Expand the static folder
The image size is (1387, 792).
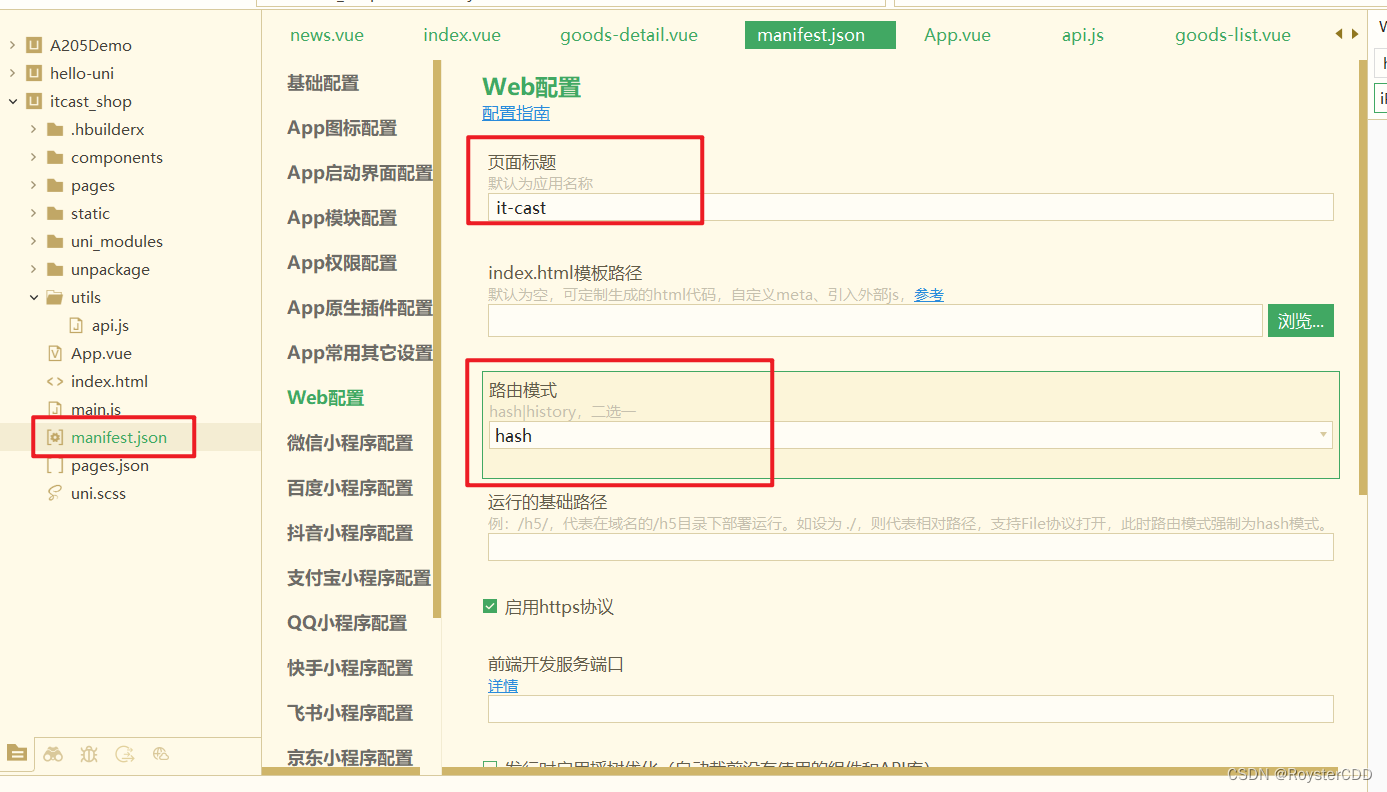pyautogui.click(x=33, y=213)
